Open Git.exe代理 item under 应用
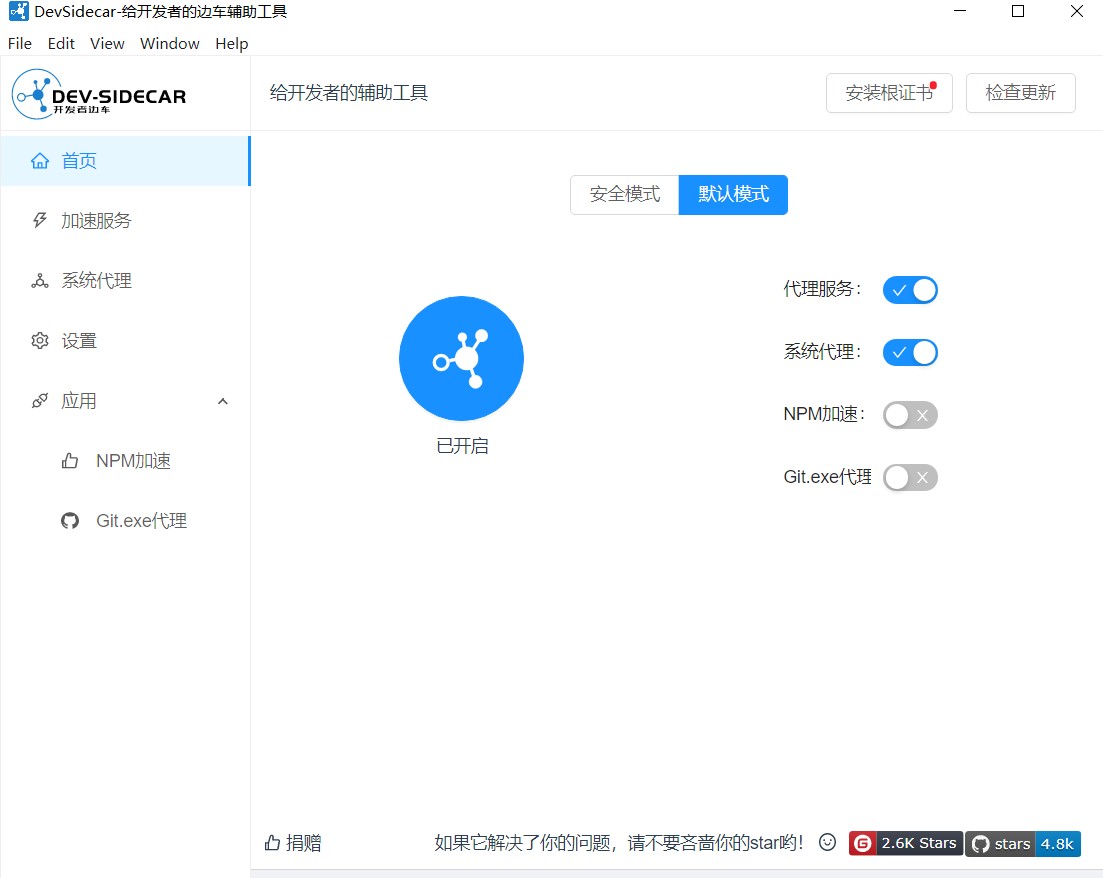Viewport: 1103px width, 878px height. point(125,521)
